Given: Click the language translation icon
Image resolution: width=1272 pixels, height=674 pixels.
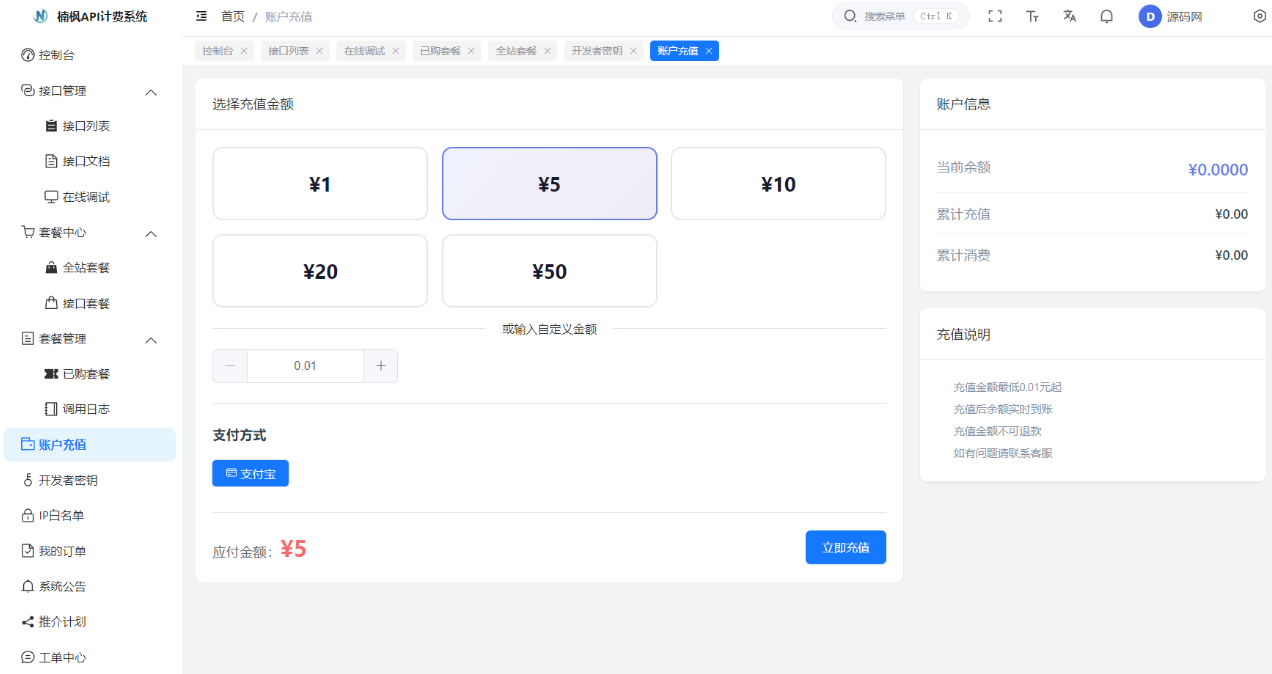Looking at the screenshot, I should pos(1069,16).
